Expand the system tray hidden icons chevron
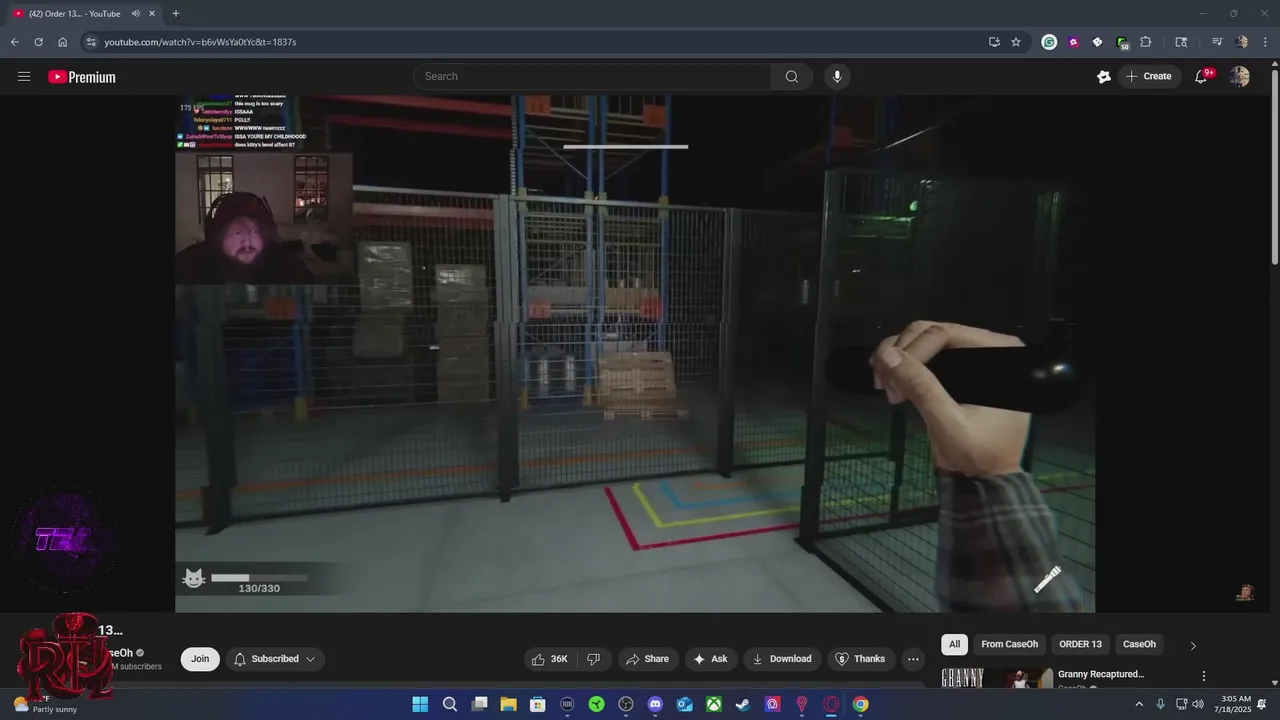The image size is (1280, 720). [x=1138, y=704]
